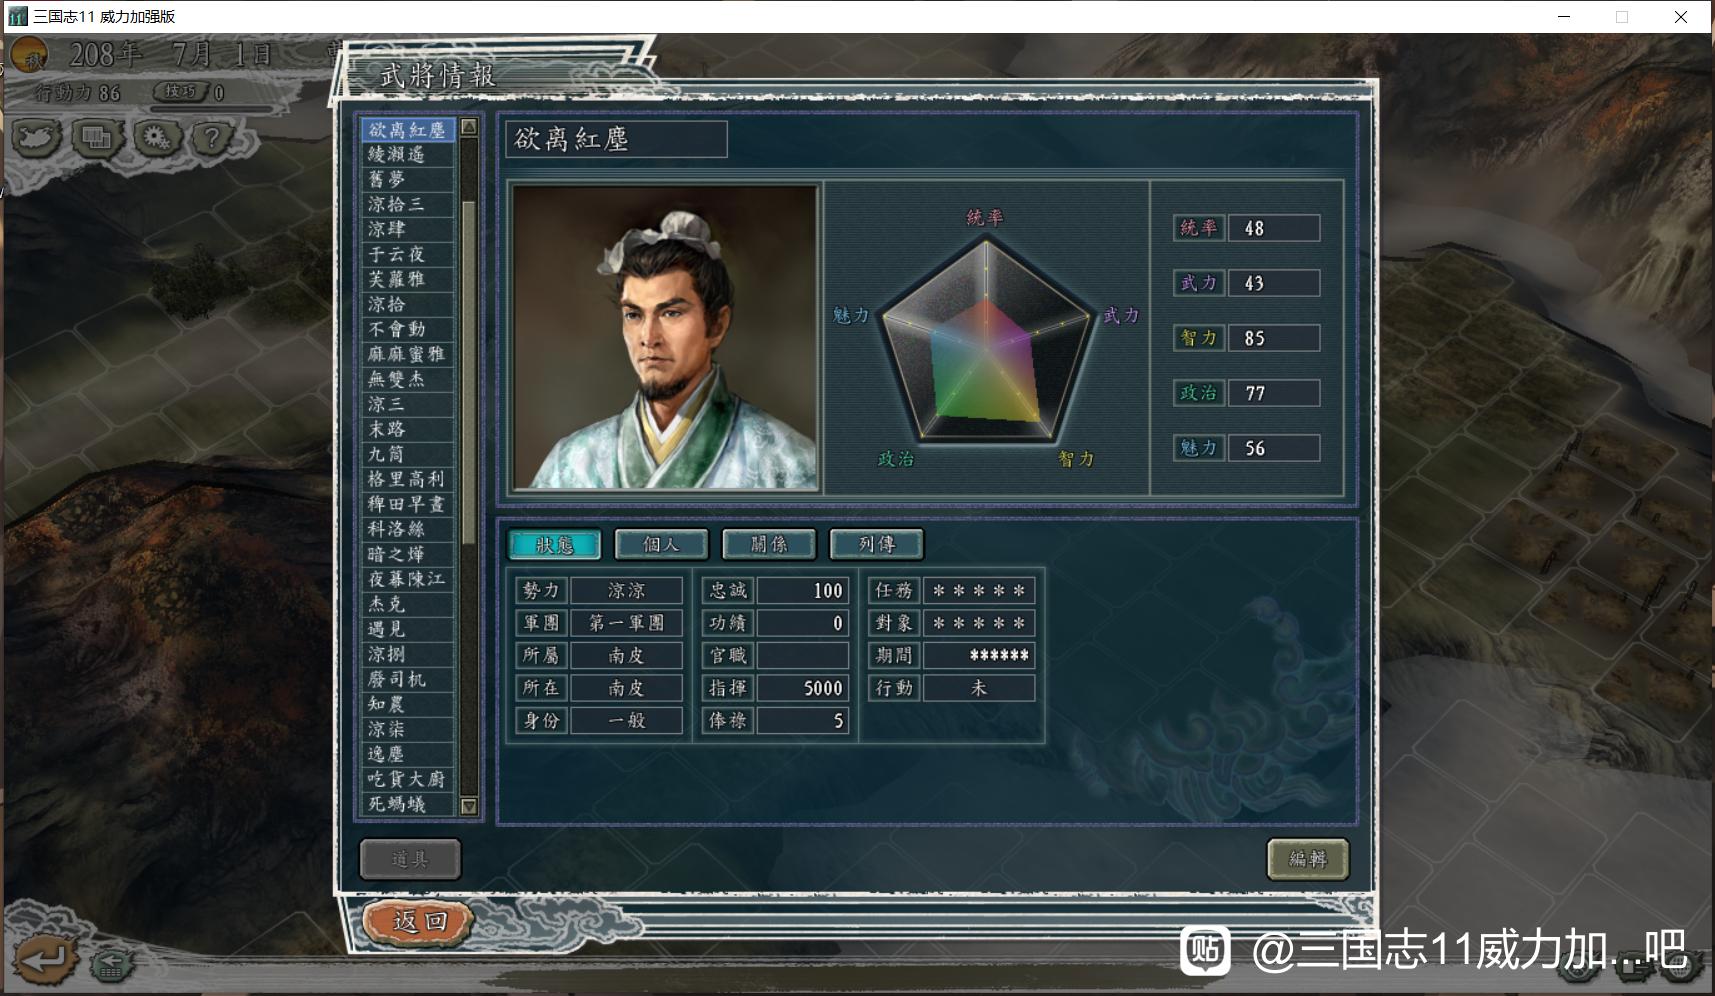Image resolution: width=1715 pixels, height=996 pixels.
Task: Select officer 死螞蟻 in the list
Action: click(408, 805)
